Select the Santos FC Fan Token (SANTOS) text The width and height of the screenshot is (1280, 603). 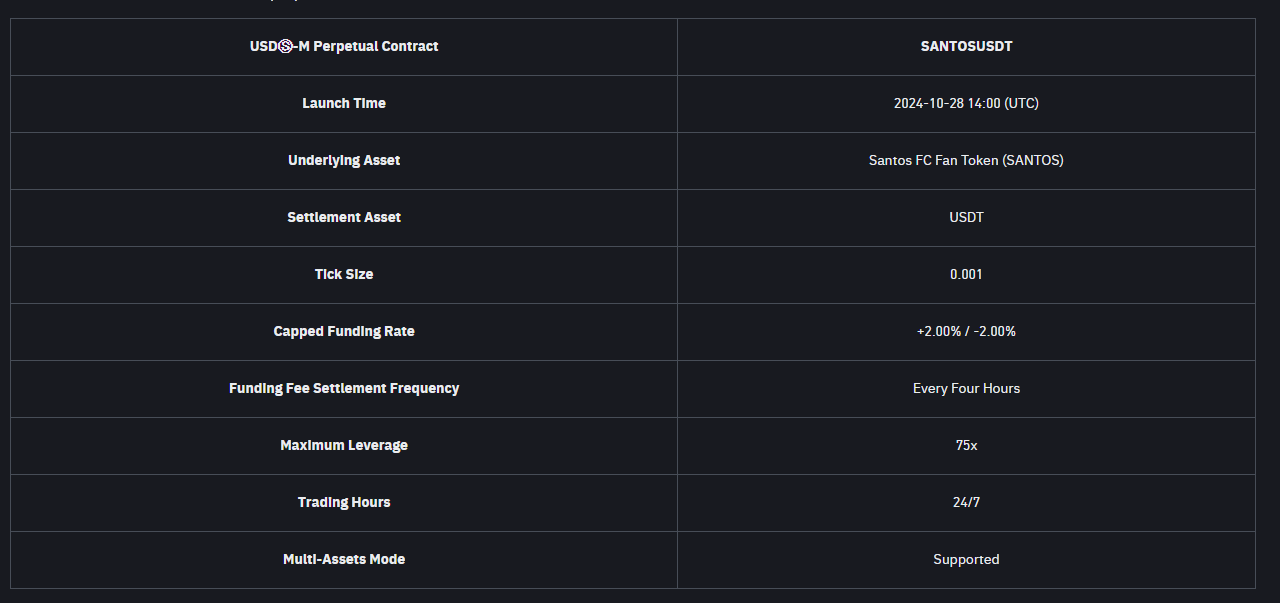[x=966, y=160]
